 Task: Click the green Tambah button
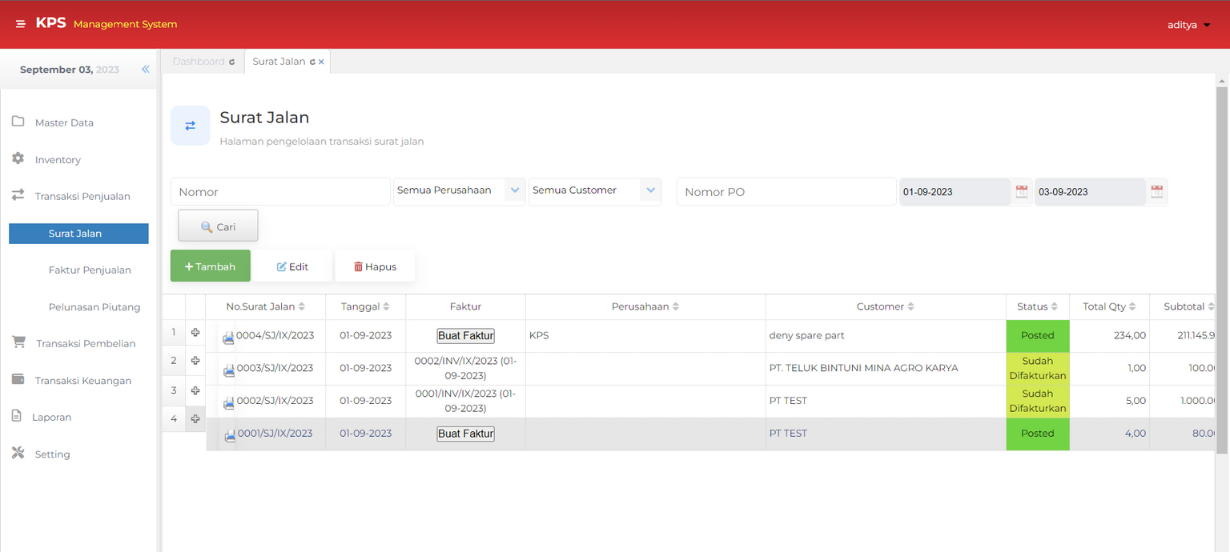click(210, 267)
